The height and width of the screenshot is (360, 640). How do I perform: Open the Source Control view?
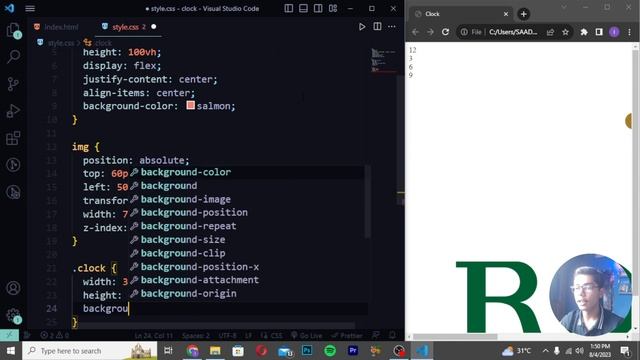coord(13,84)
